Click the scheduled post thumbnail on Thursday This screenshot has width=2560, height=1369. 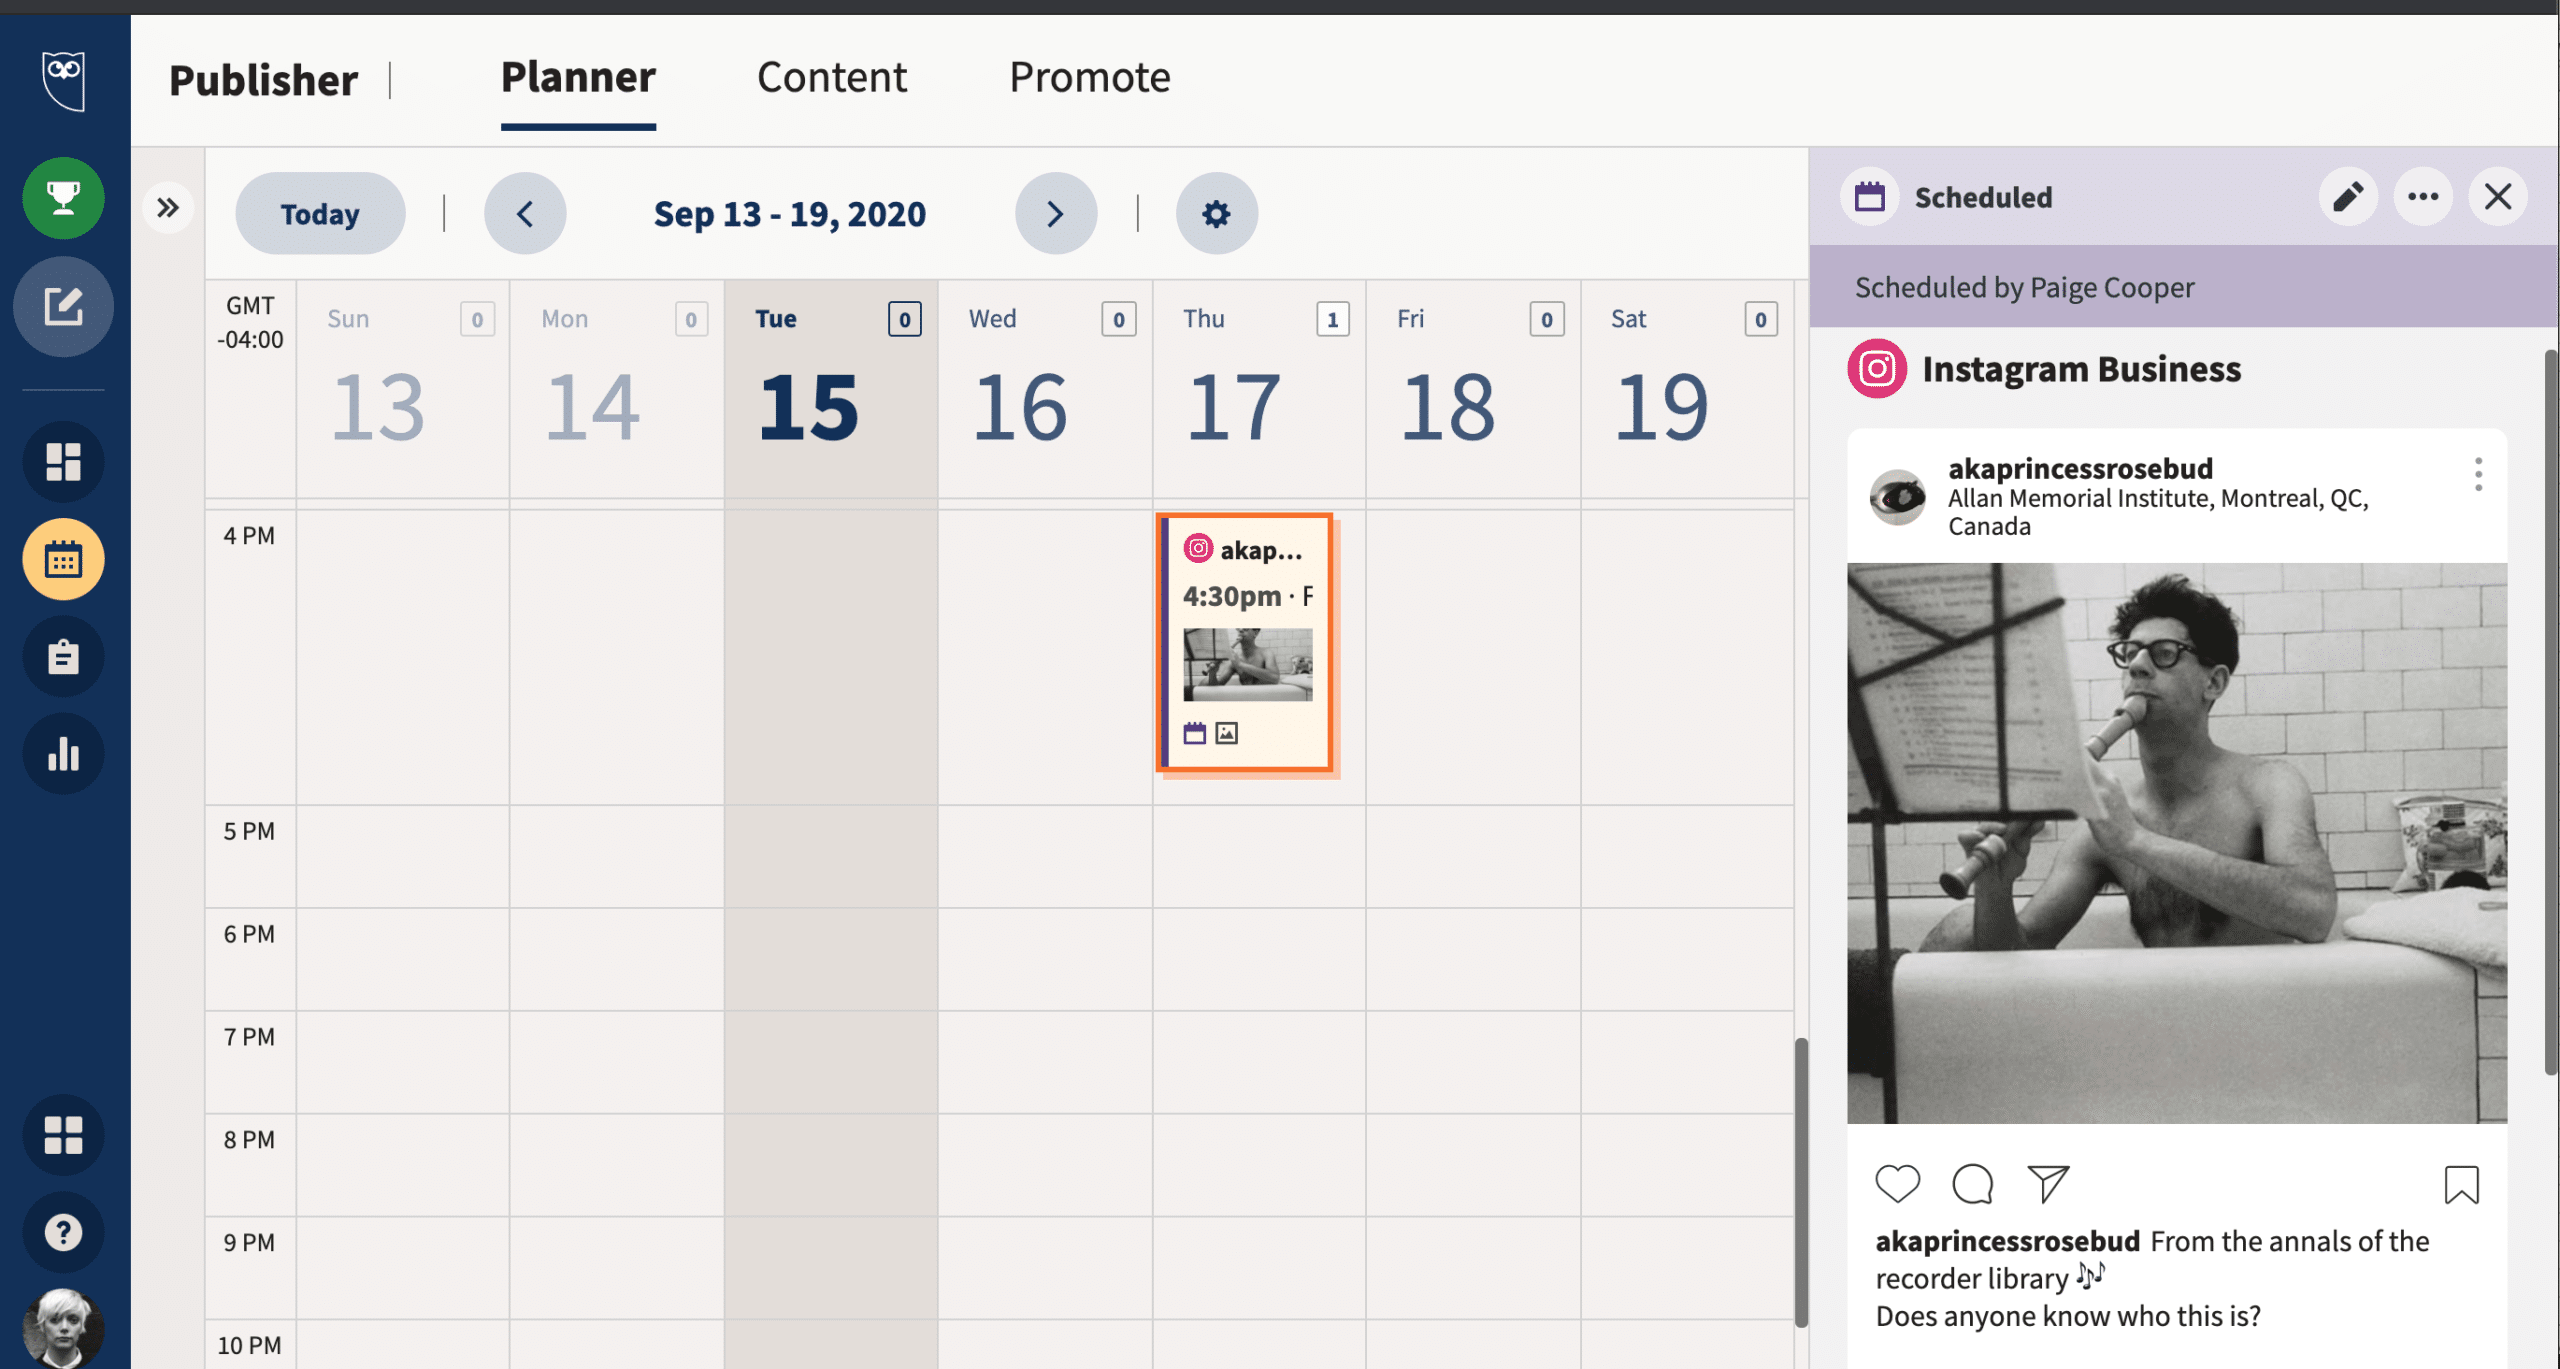(x=1246, y=663)
